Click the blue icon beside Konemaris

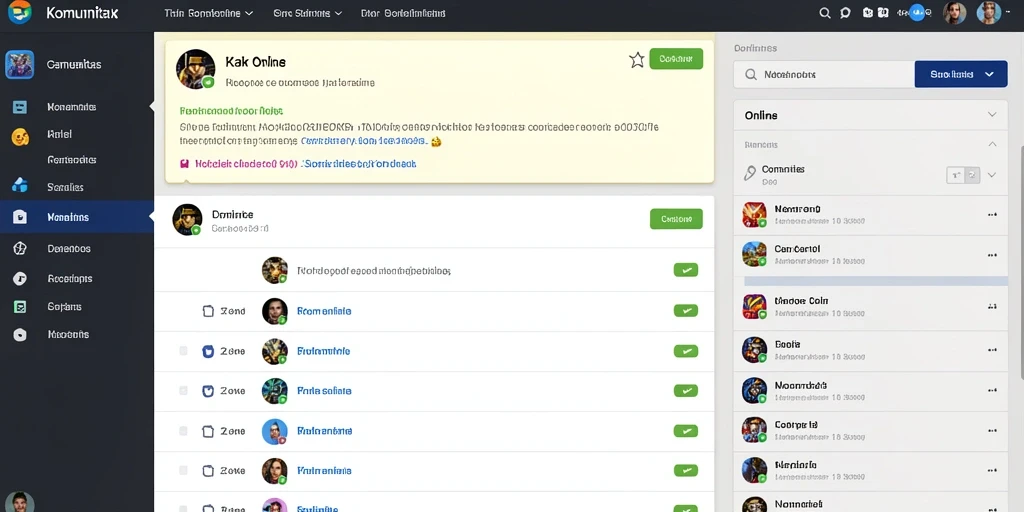point(20,107)
